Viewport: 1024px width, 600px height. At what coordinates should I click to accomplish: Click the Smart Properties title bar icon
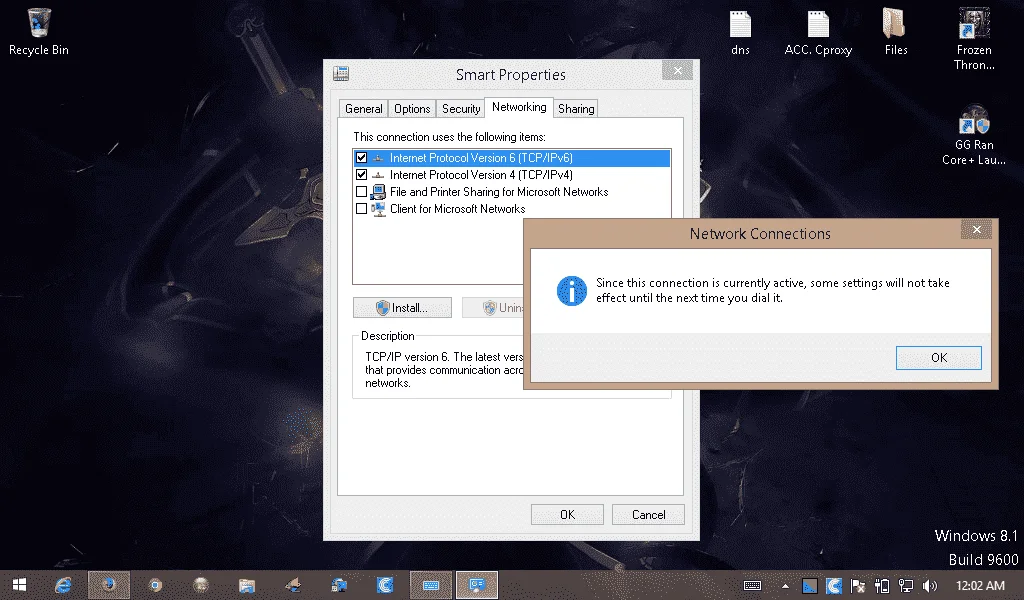[x=341, y=73]
